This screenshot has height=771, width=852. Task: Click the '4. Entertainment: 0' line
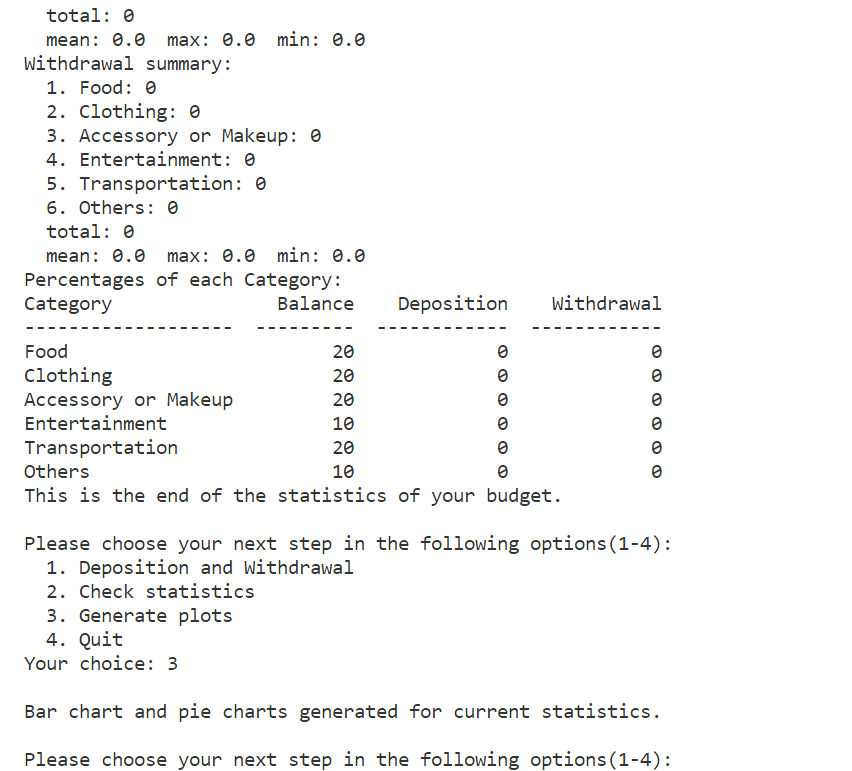[x=151, y=160]
